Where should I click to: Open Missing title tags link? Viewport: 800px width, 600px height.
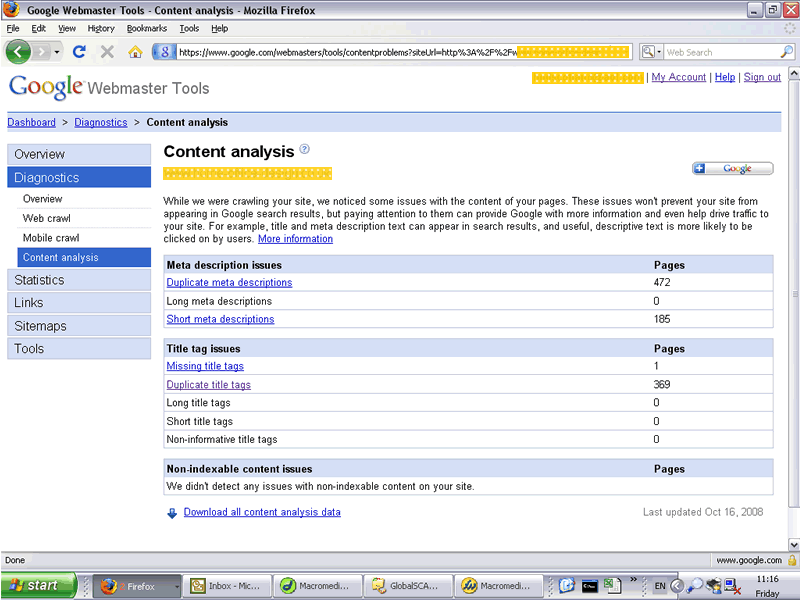pos(205,366)
